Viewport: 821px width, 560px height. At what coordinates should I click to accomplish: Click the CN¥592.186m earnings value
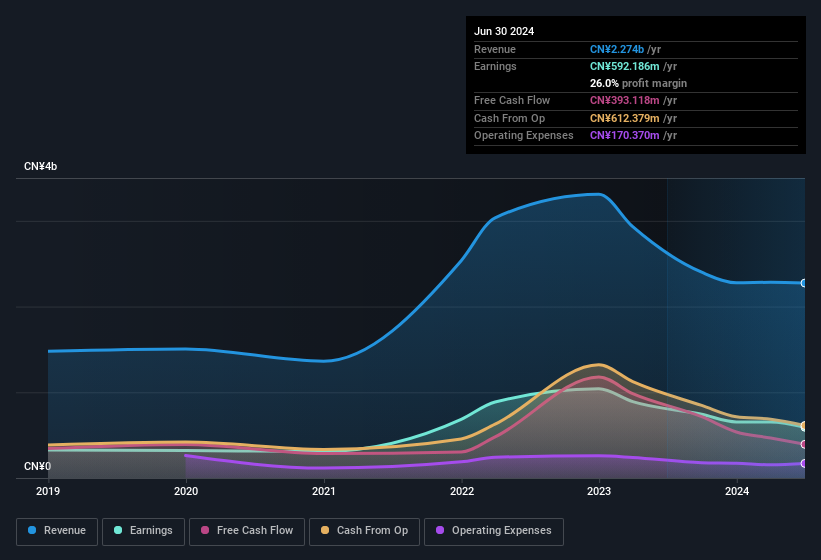[625, 66]
